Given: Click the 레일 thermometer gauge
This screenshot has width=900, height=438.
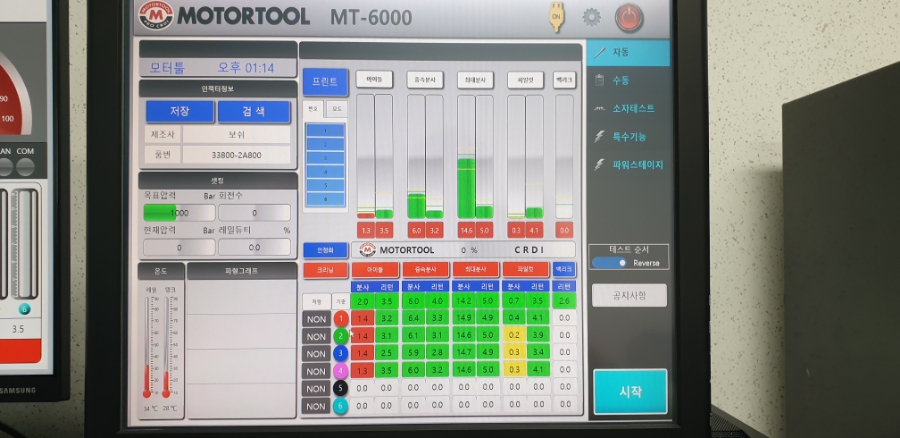Looking at the screenshot, I should click(148, 347).
